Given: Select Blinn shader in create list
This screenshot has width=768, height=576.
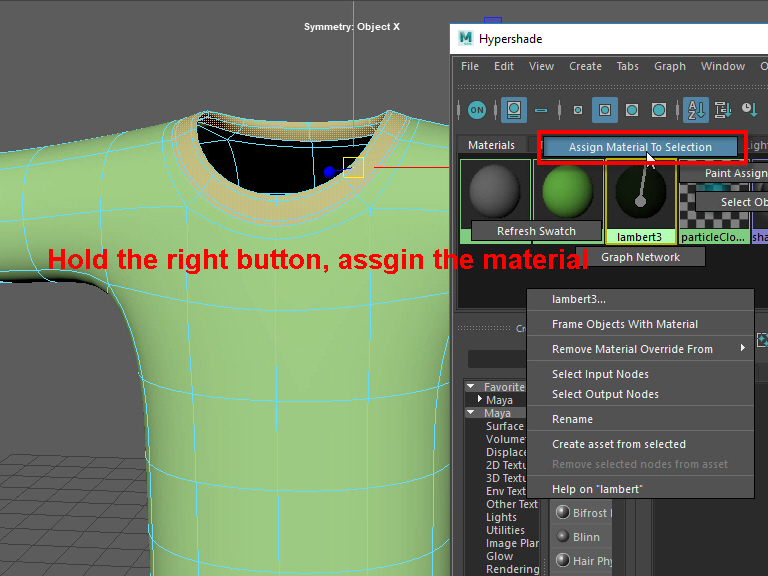Looking at the screenshot, I should point(586,537).
